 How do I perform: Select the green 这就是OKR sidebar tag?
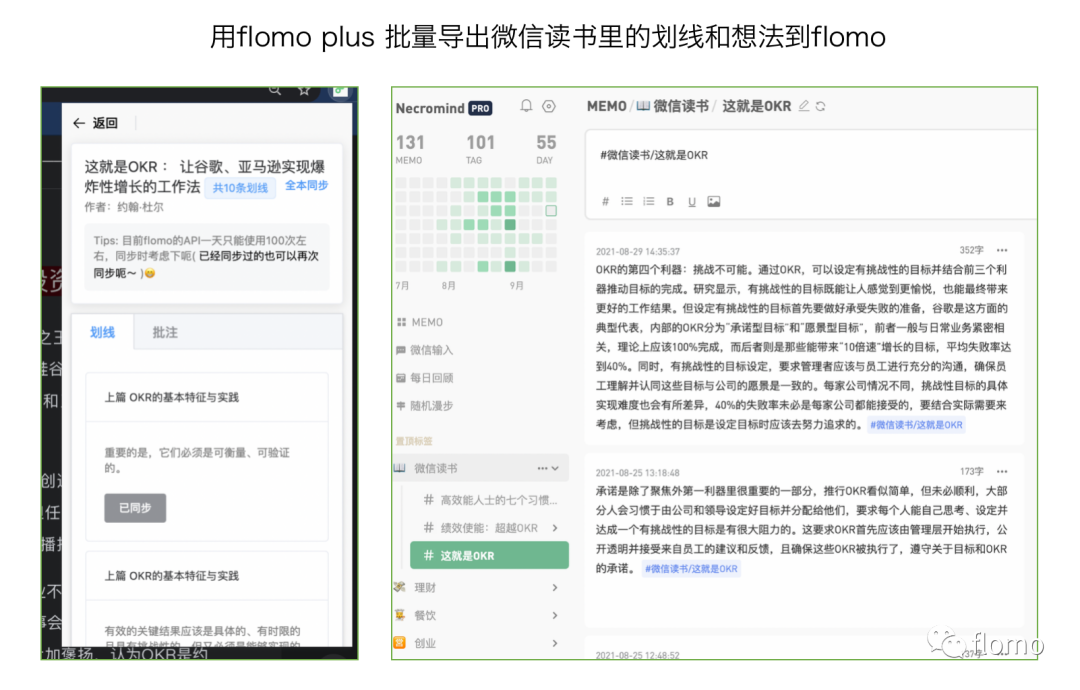[x=489, y=556]
